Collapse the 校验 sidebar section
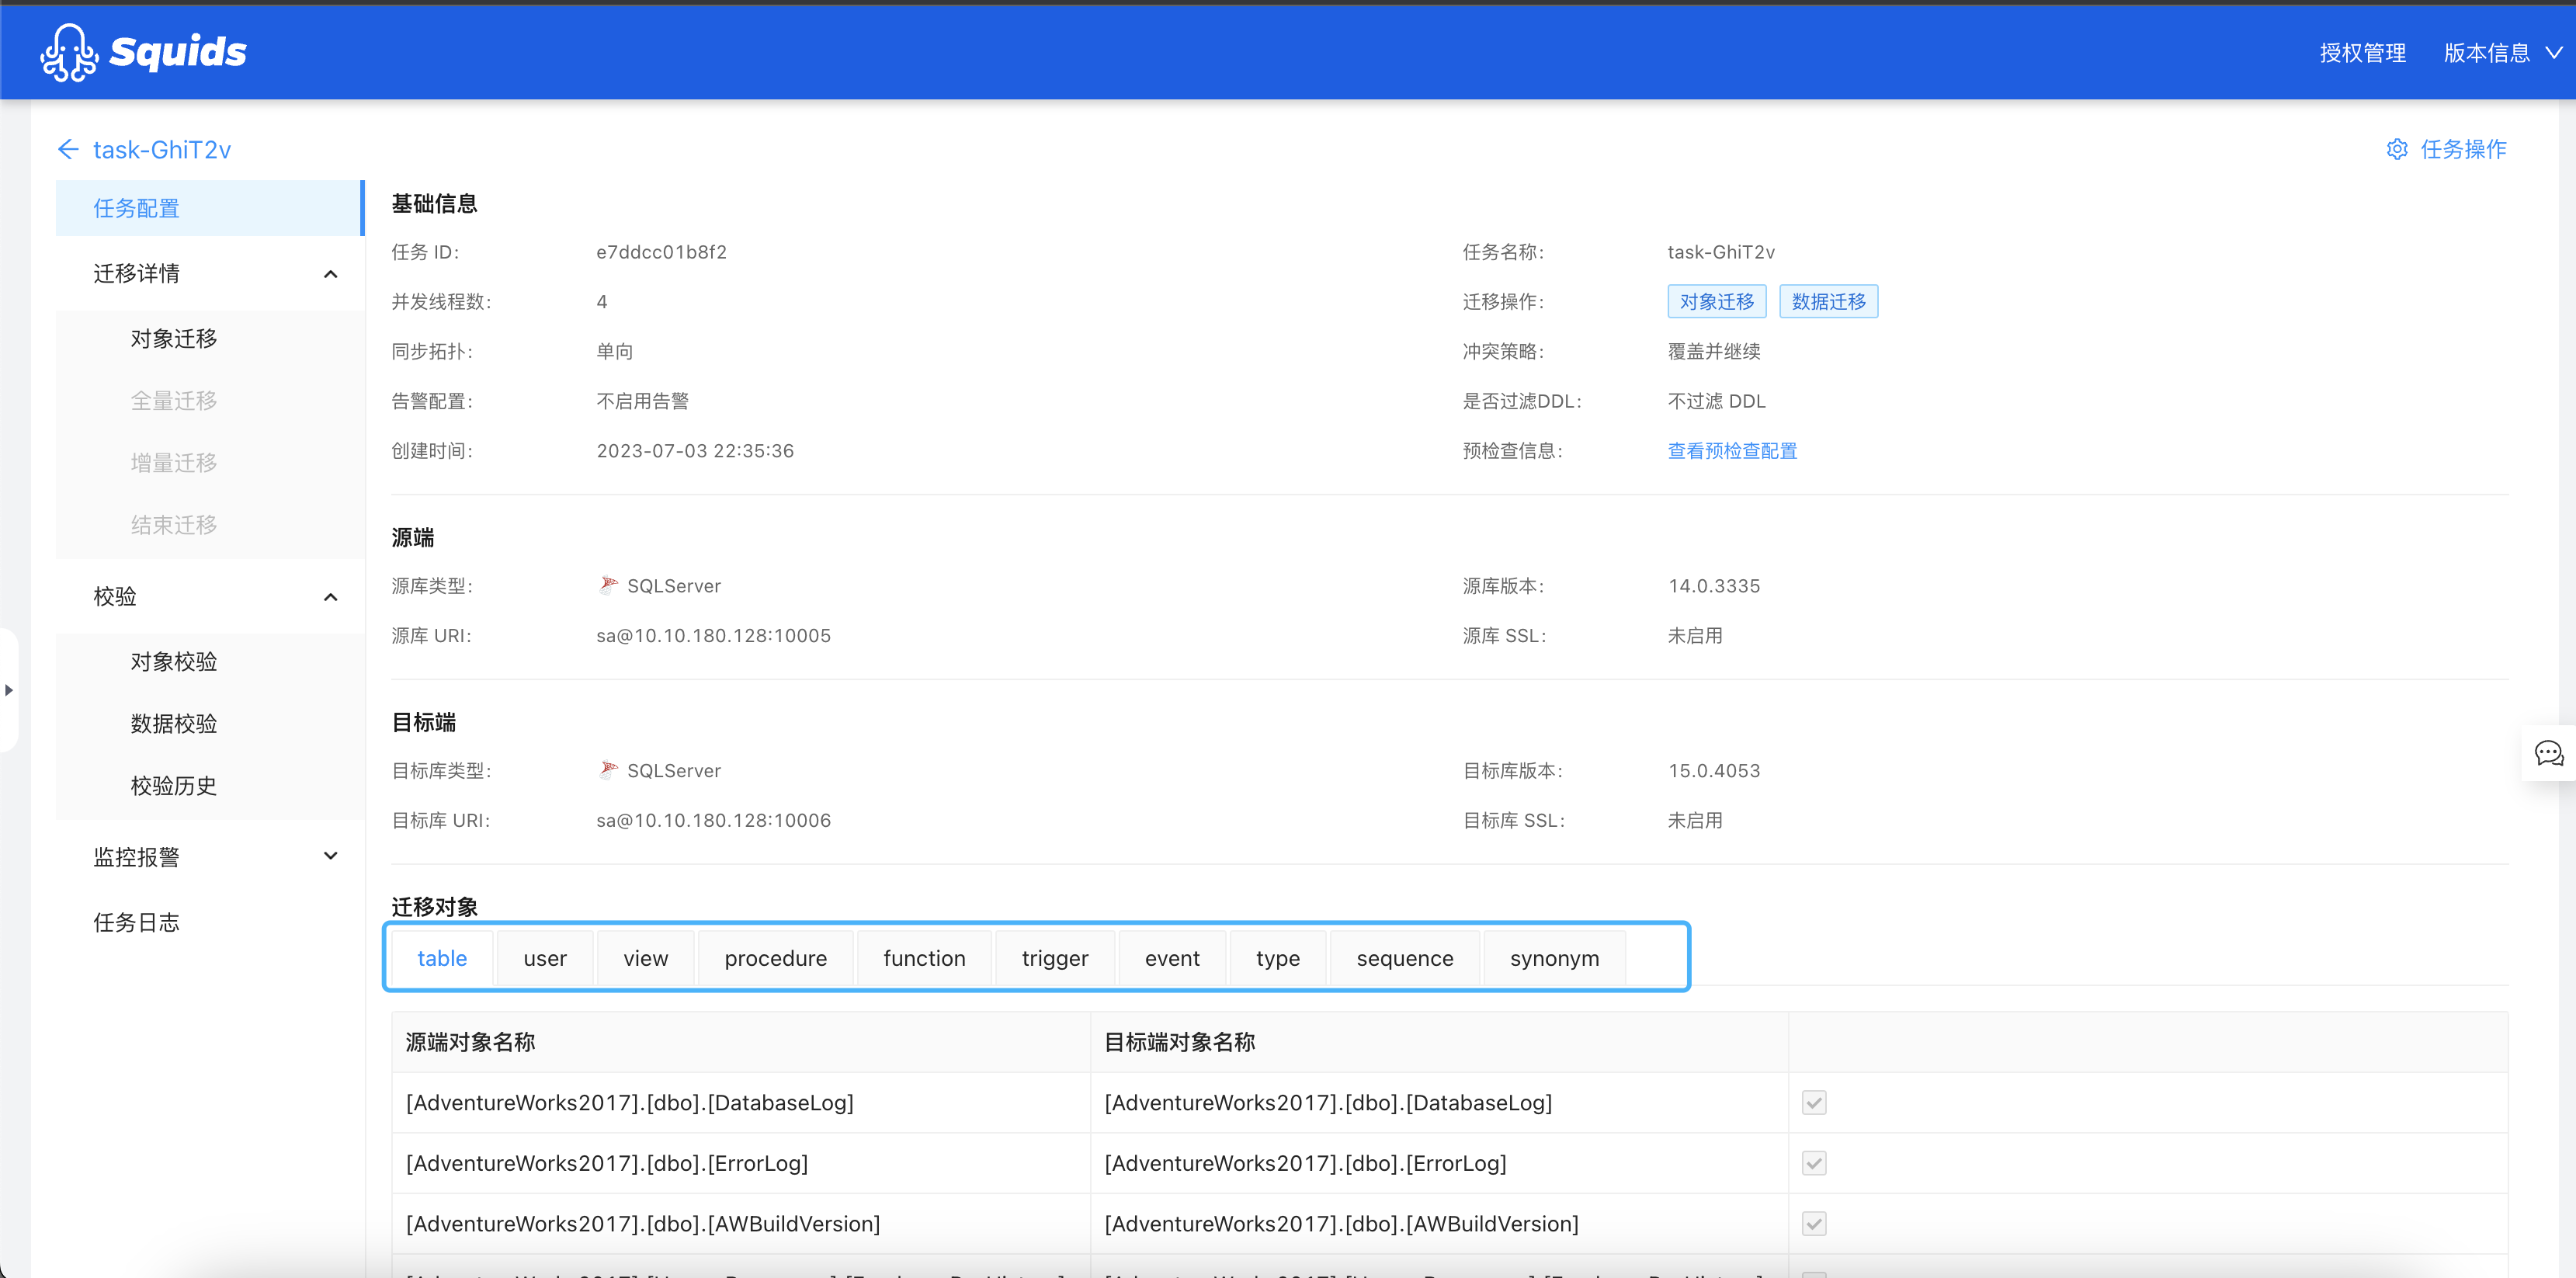2576x1278 pixels. [331, 597]
